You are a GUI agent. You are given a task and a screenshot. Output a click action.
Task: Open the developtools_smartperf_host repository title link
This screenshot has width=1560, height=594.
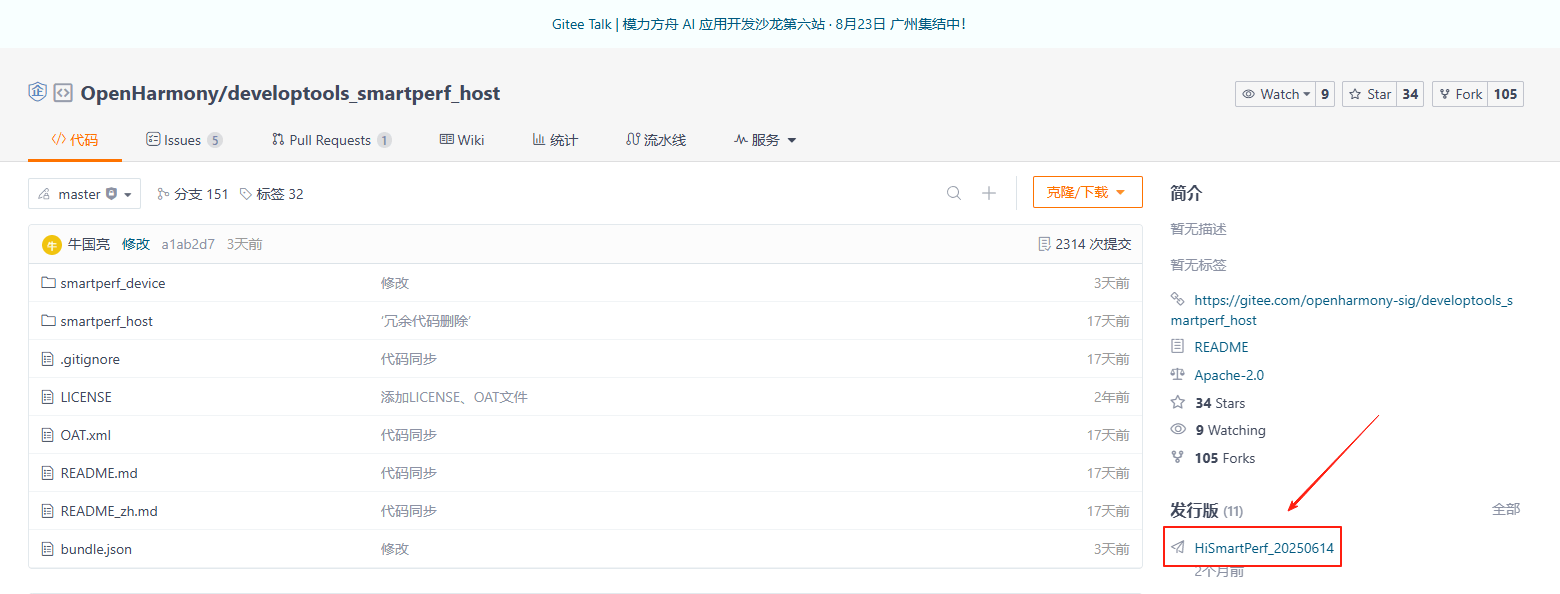pyautogui.click(x=364, y=93)
